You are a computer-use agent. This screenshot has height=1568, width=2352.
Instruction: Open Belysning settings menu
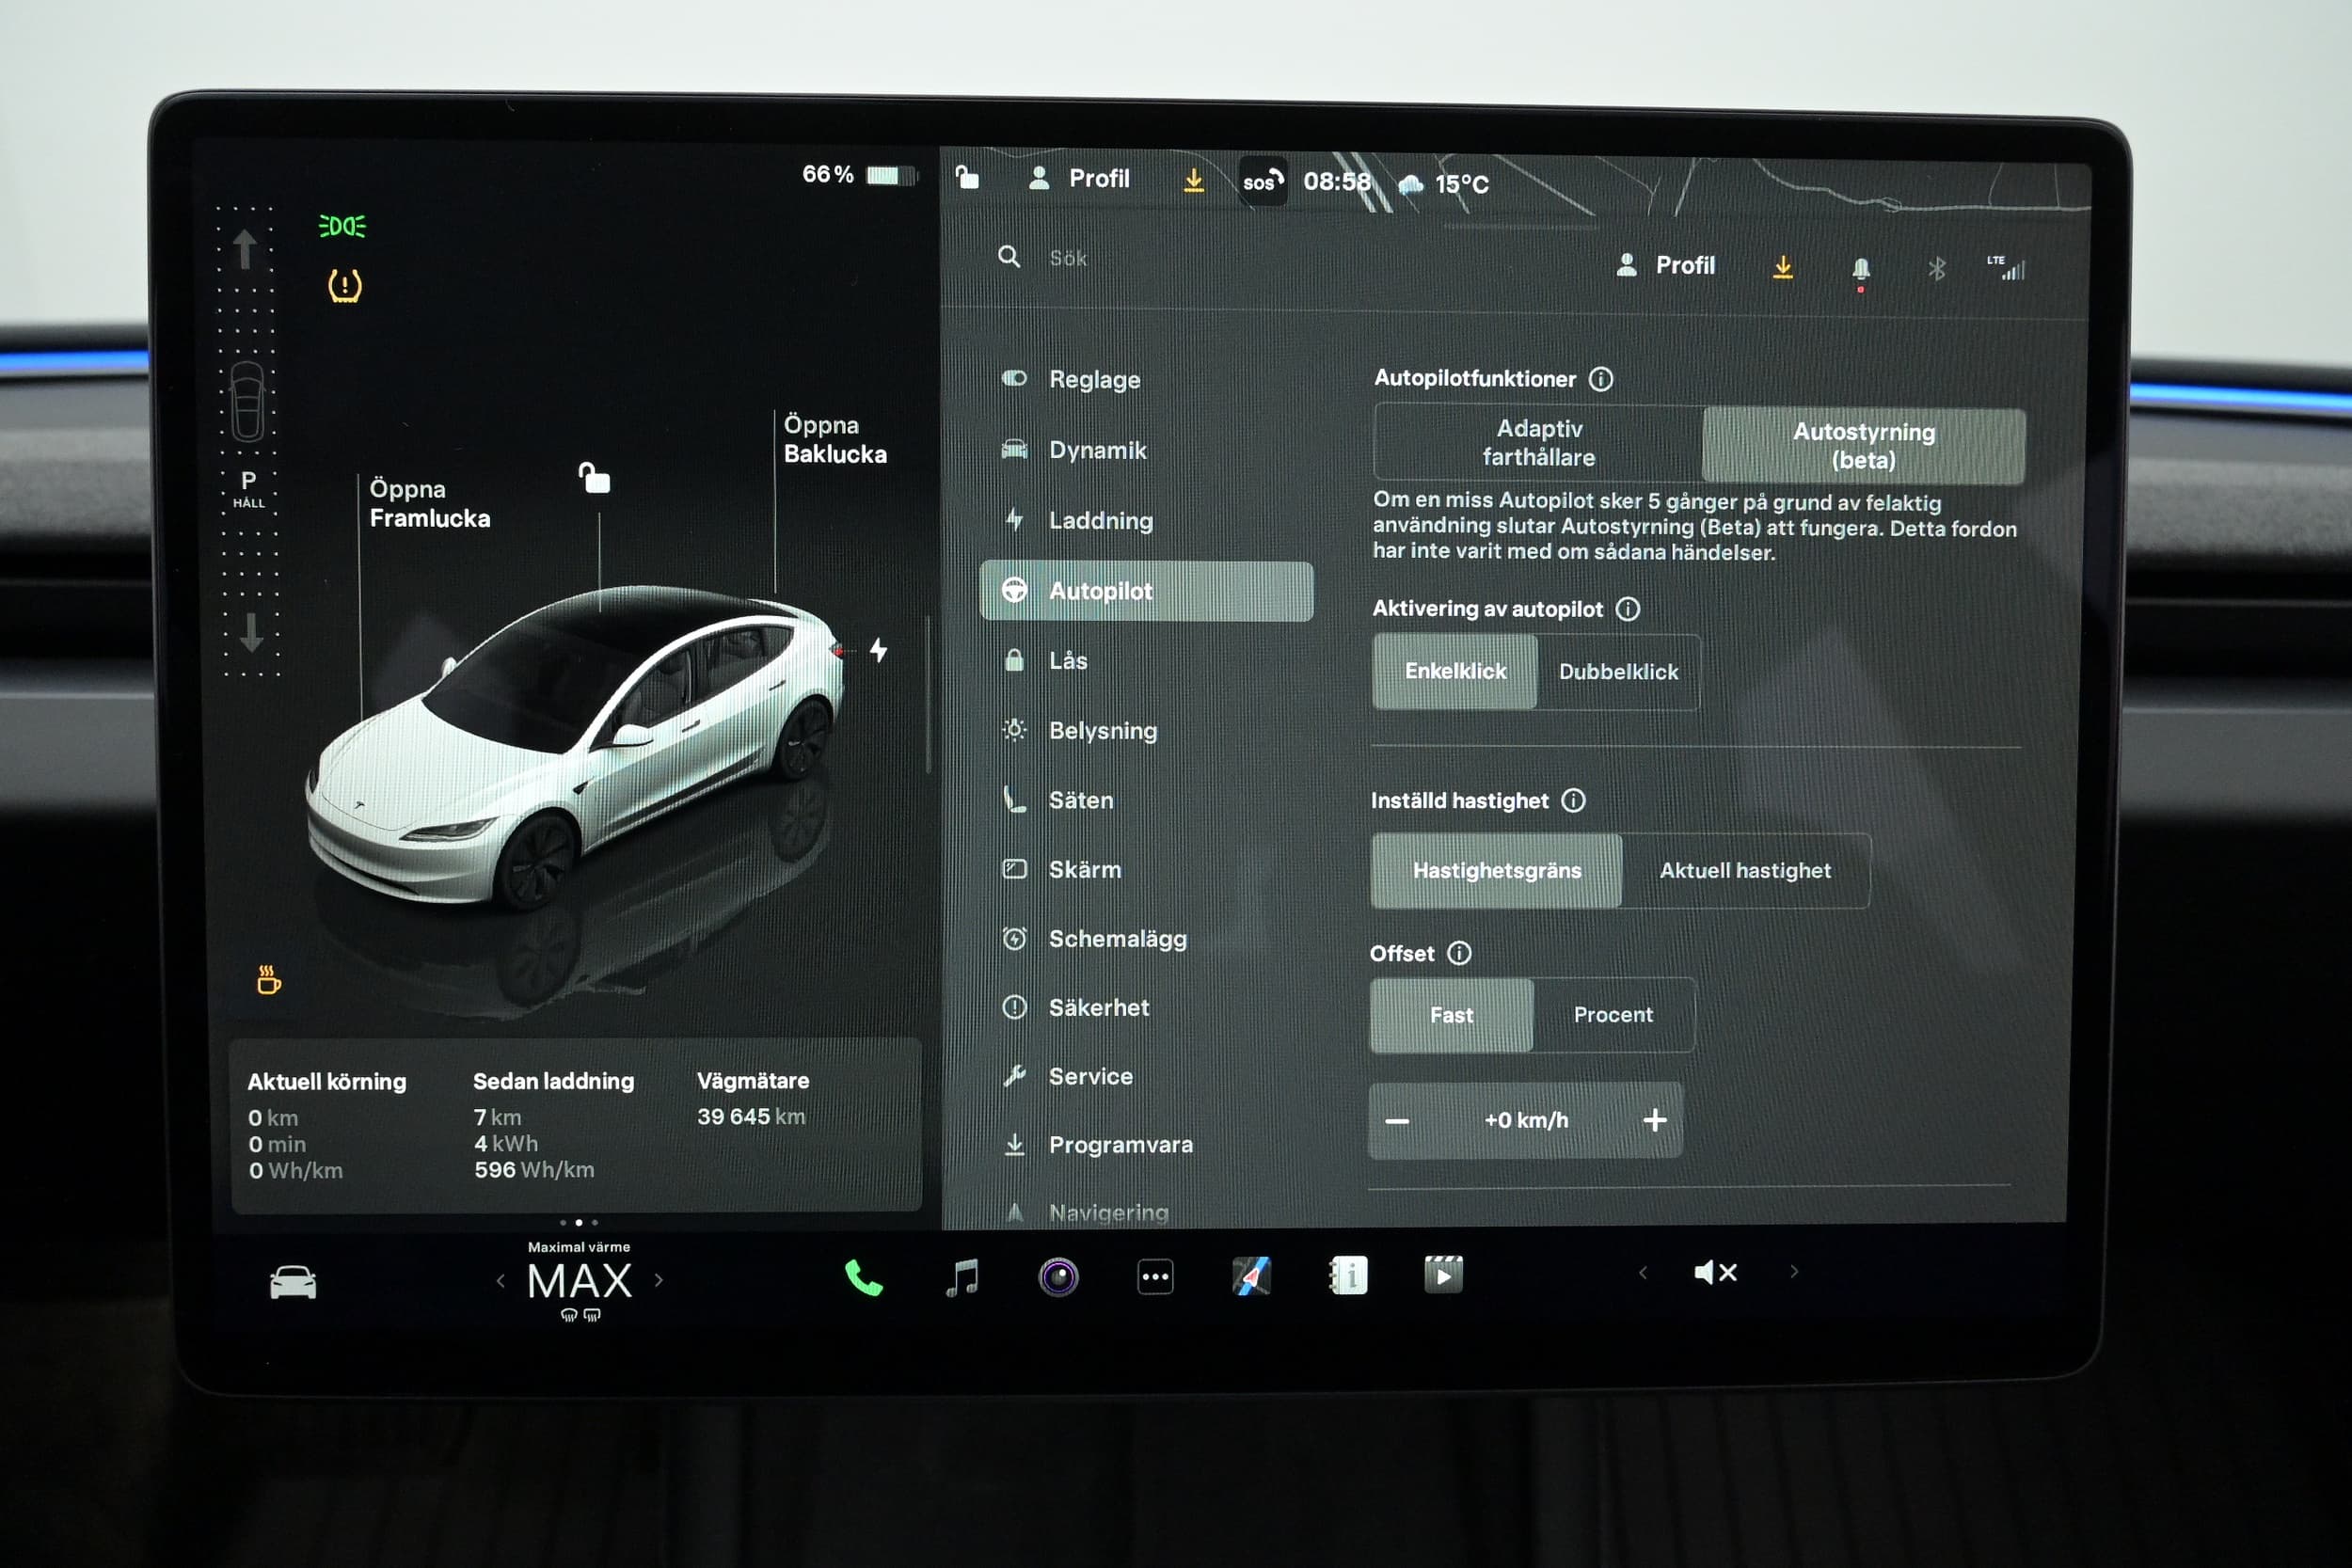coord(1146,731)
